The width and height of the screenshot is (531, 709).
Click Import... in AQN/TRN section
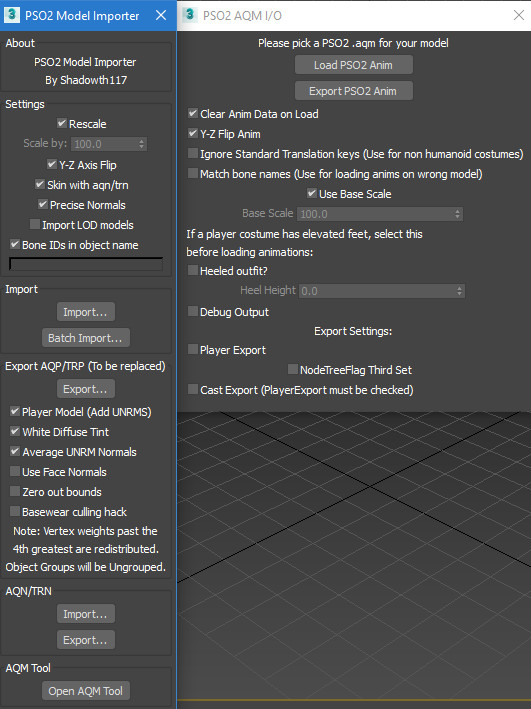coord(86,614)
